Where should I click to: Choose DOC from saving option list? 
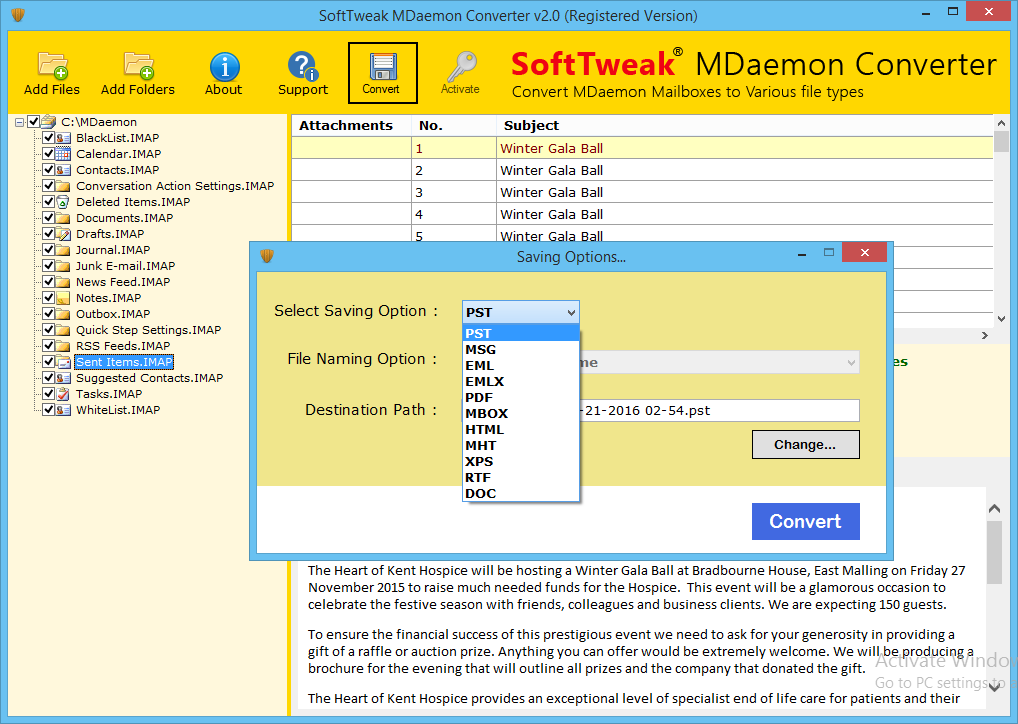point(521,493)
